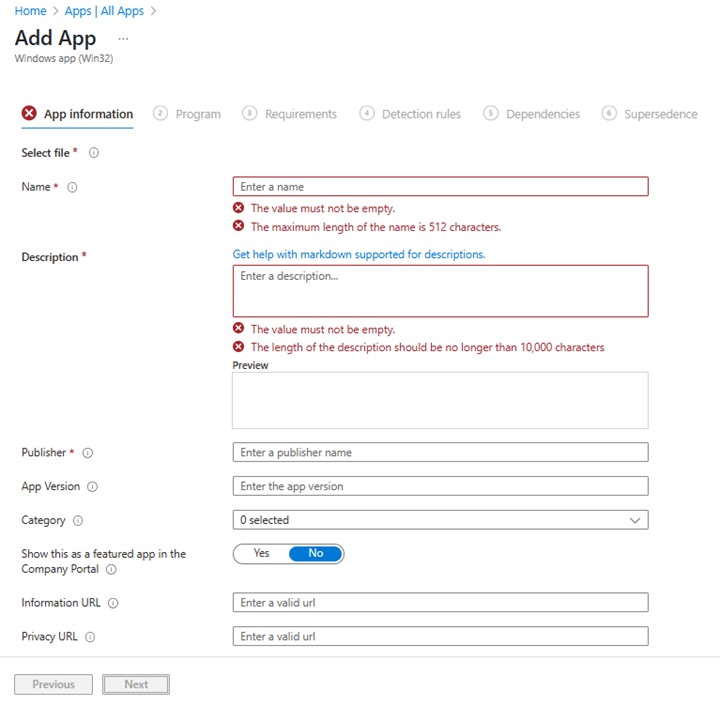The height and width of the screenshot is (707, 720).
Task: Click the featured app info icon
Action: pos(111,570)
